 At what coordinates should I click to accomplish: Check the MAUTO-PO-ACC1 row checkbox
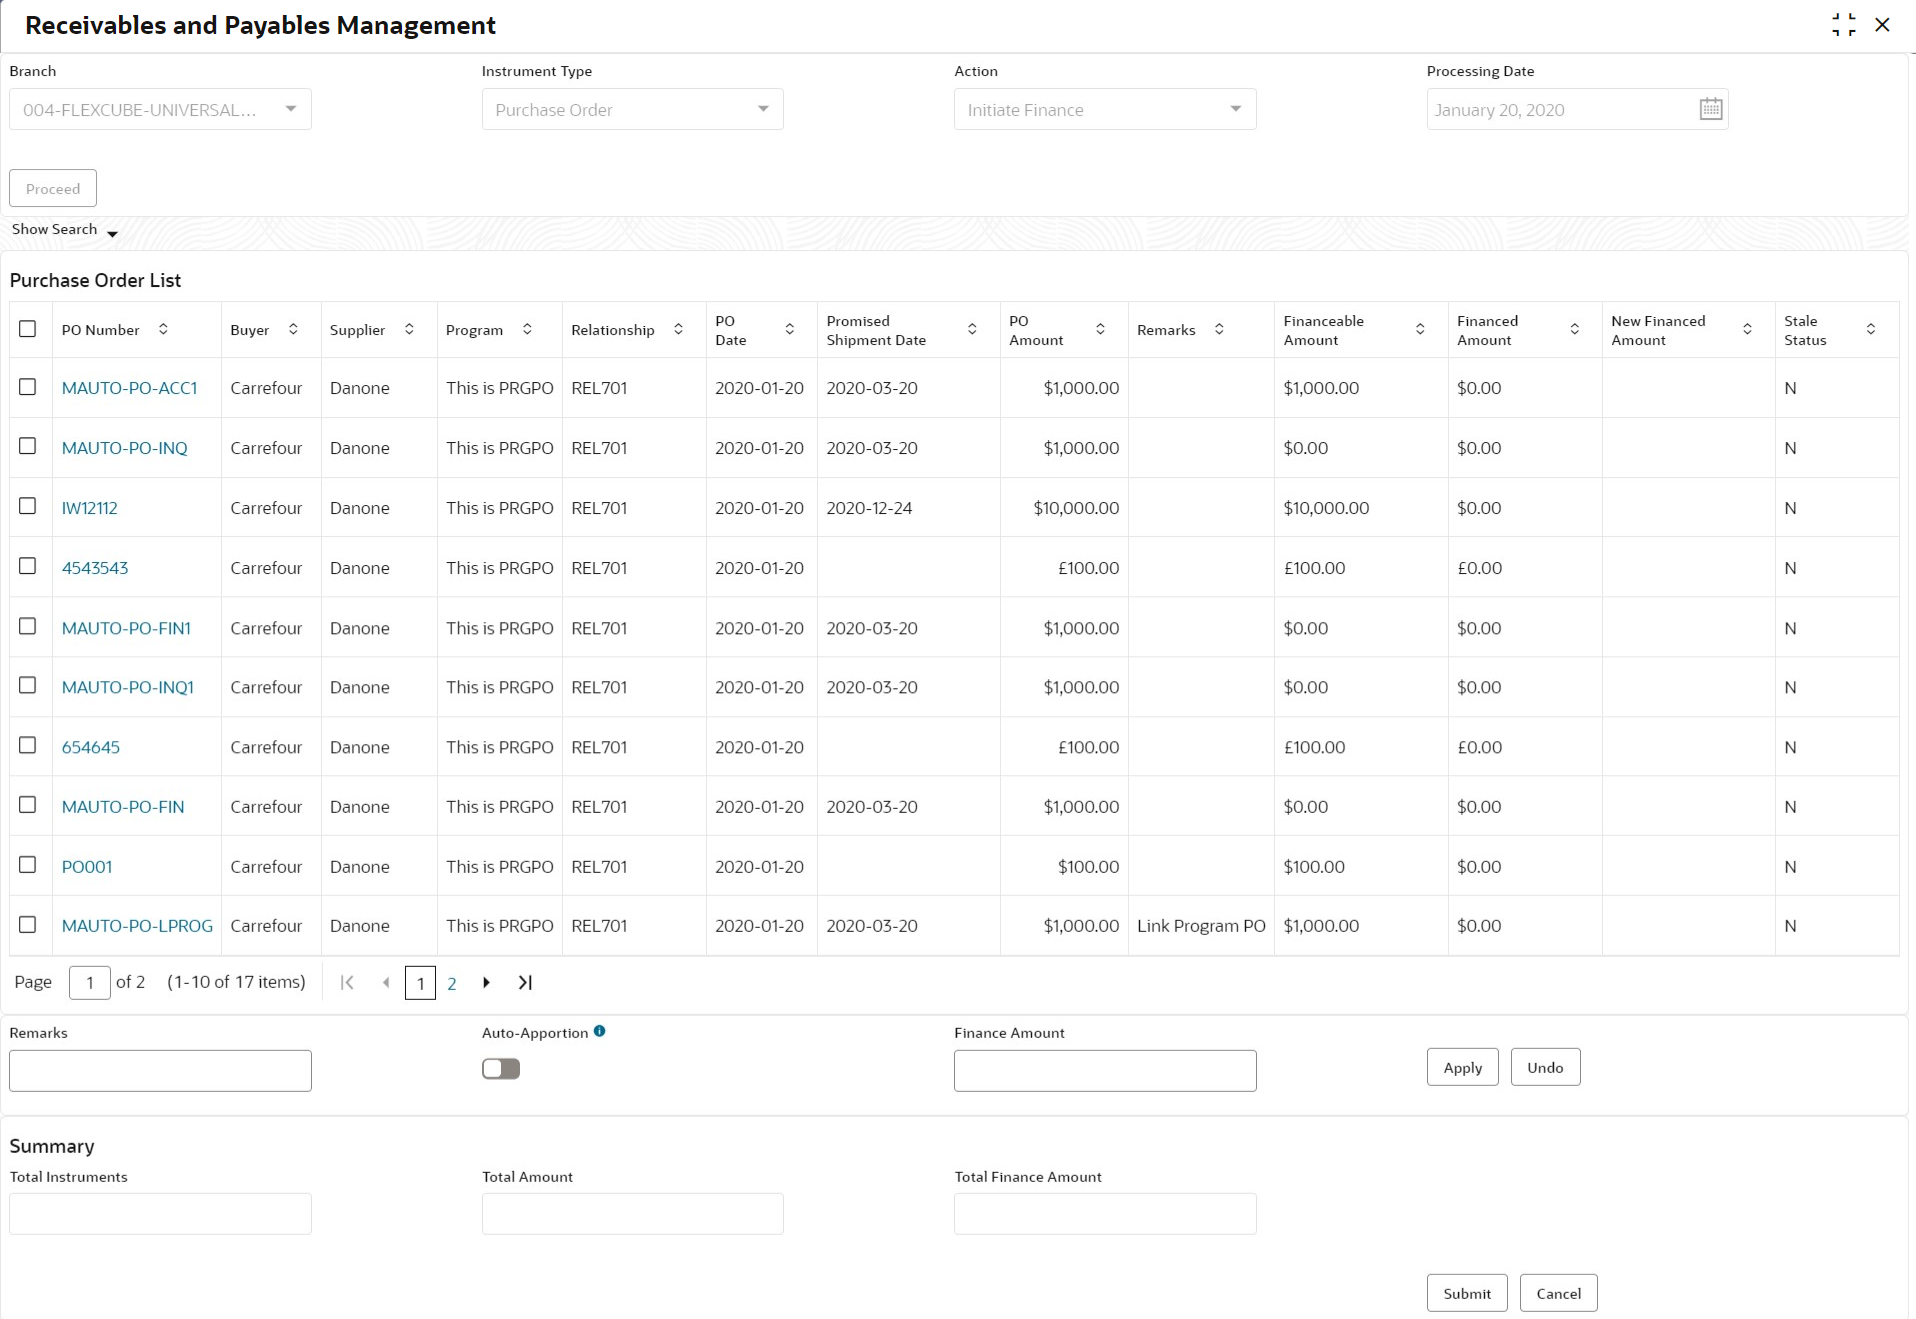[28, 387]
